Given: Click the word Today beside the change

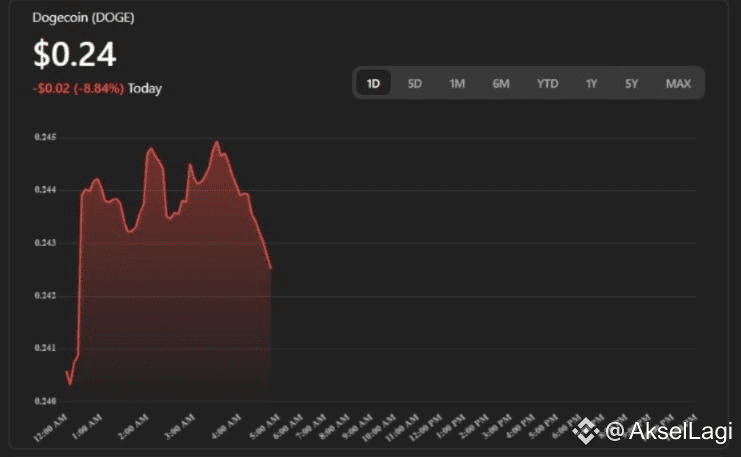Looking at the screenshot, I should point(145,89).
